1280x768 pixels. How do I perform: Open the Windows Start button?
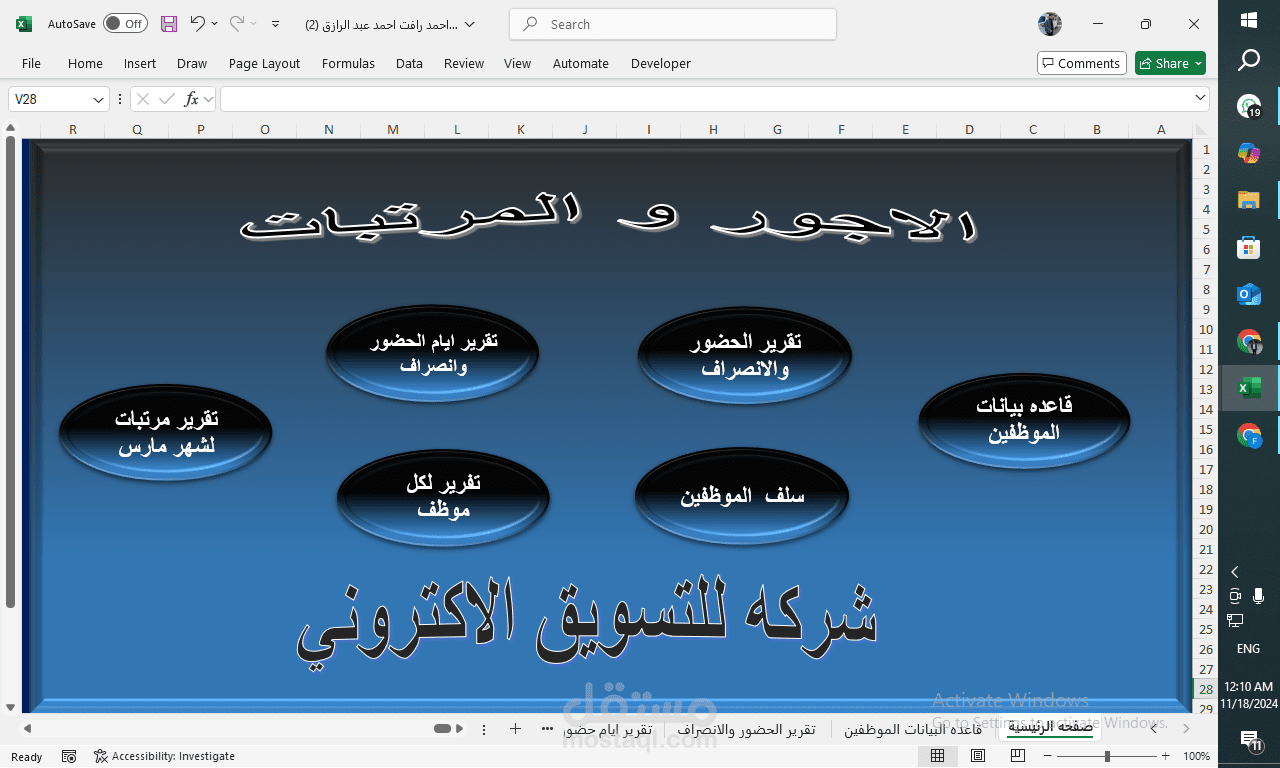click(1249, 20)
